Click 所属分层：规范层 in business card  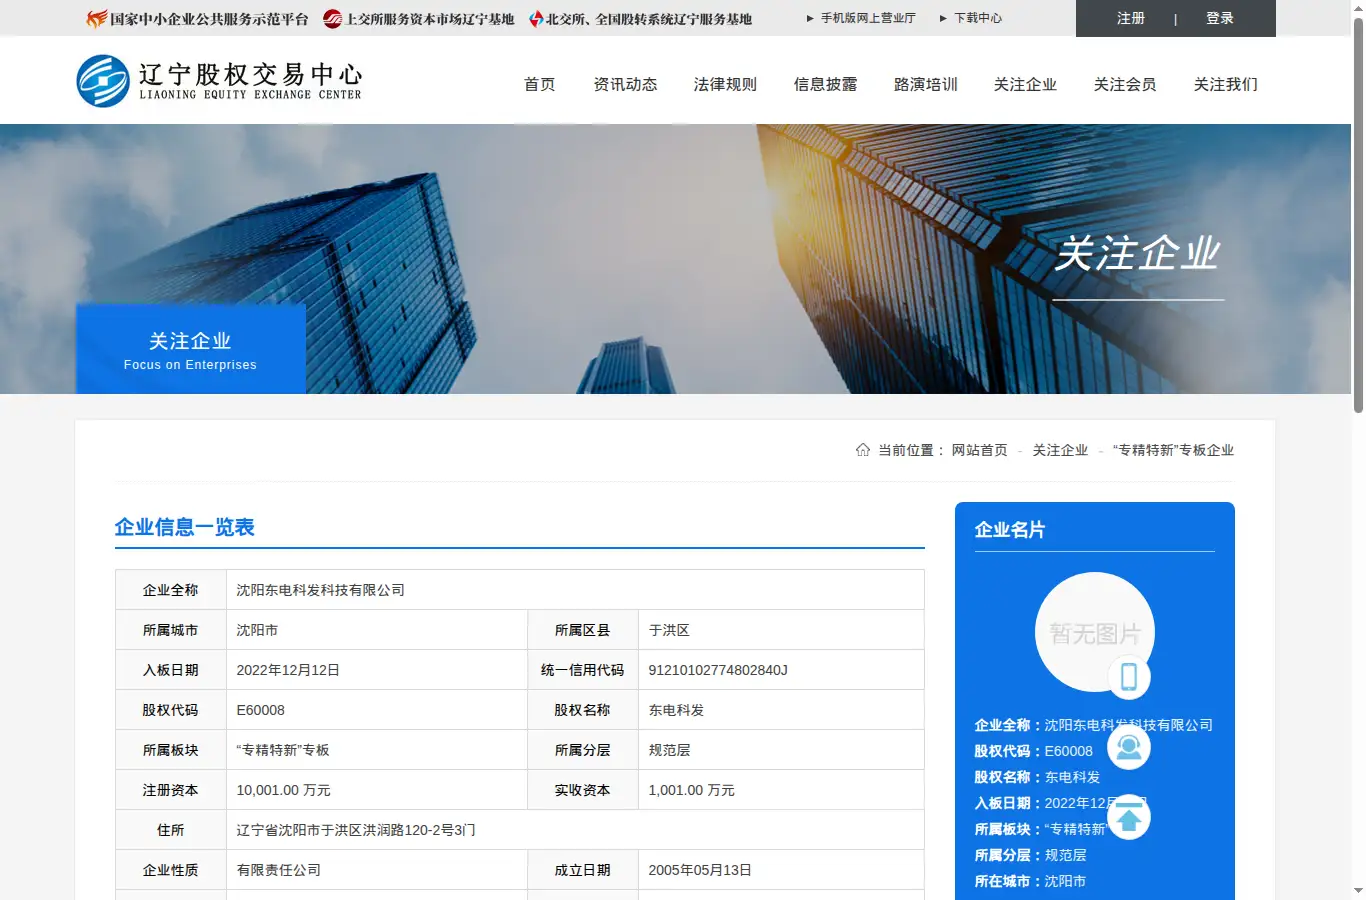[x=1031, y=855]
